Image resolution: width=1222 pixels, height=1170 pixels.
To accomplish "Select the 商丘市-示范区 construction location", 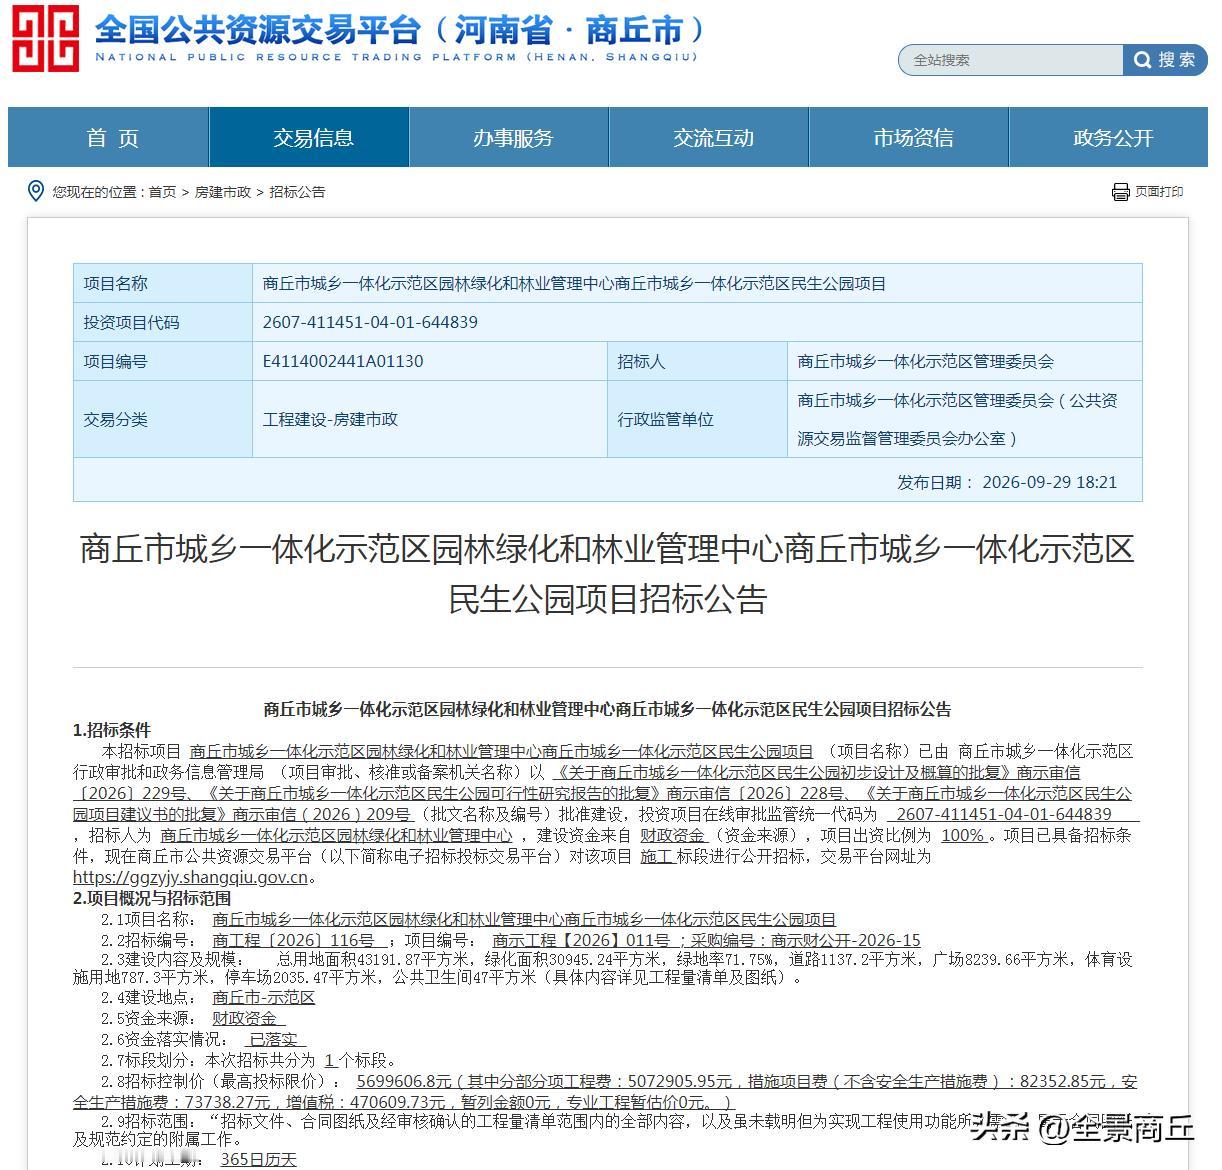I will coord(264,997).
